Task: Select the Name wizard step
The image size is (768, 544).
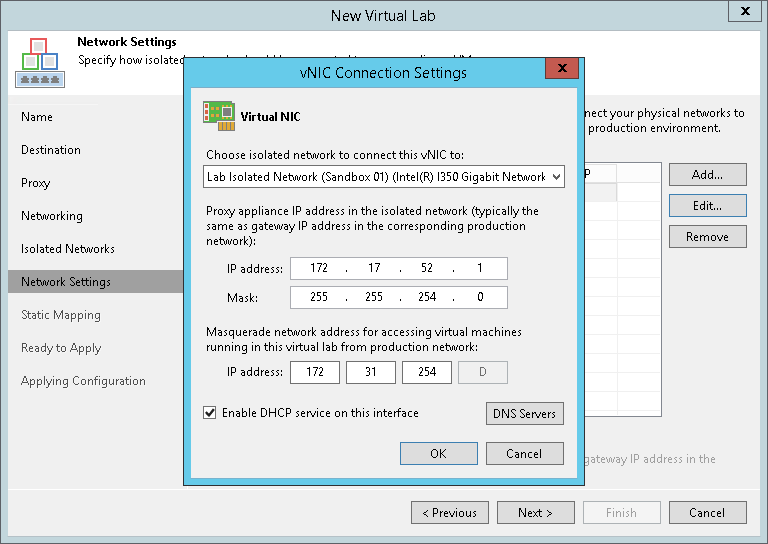Action: [37, 117]
